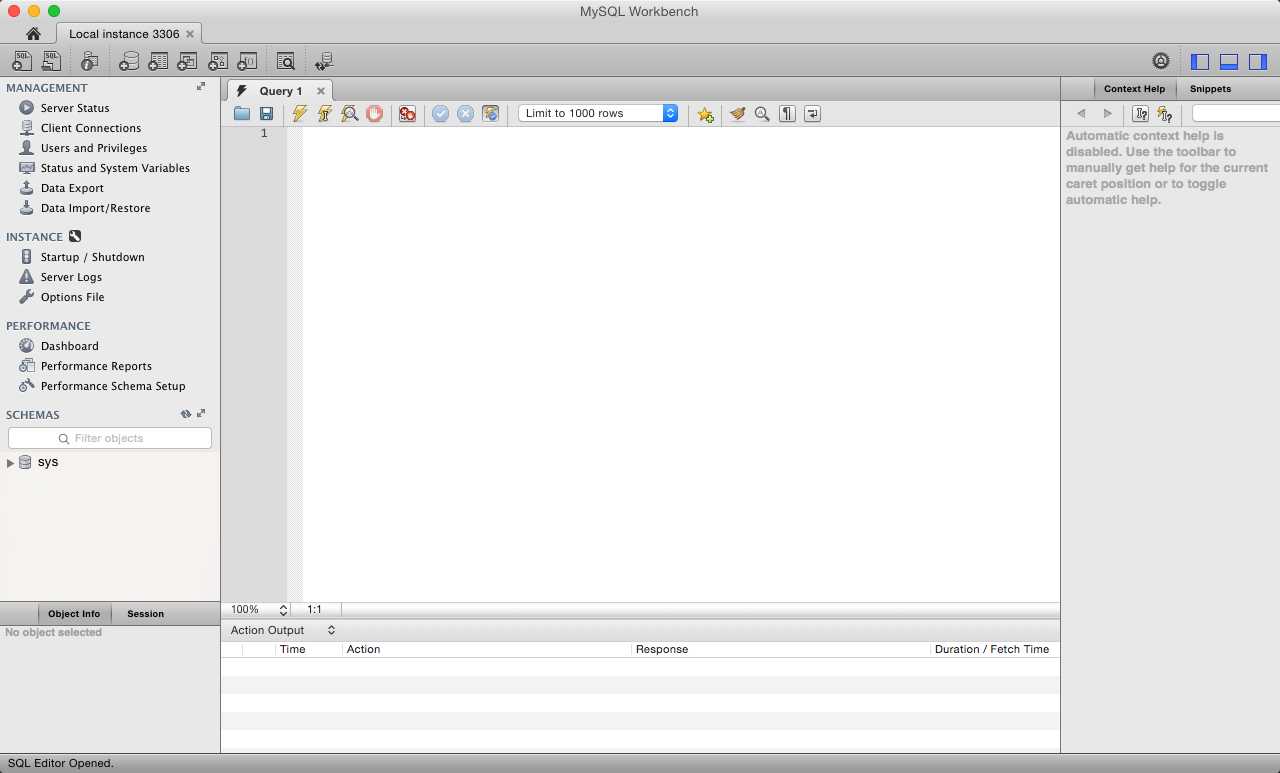Image resolution: width=1280 pixels, height=773 pixels.
Task: Create new function toolbar icon
Action: (246, 61)
